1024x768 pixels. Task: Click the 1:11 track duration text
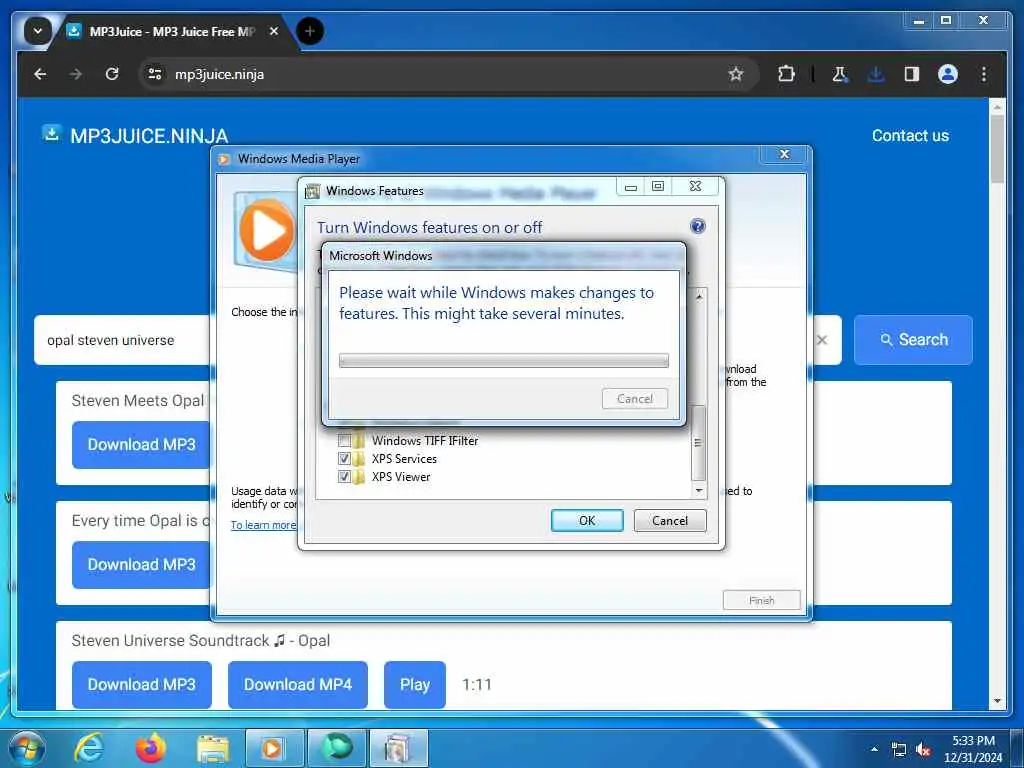pyautogui.click(x=477, y=684)
